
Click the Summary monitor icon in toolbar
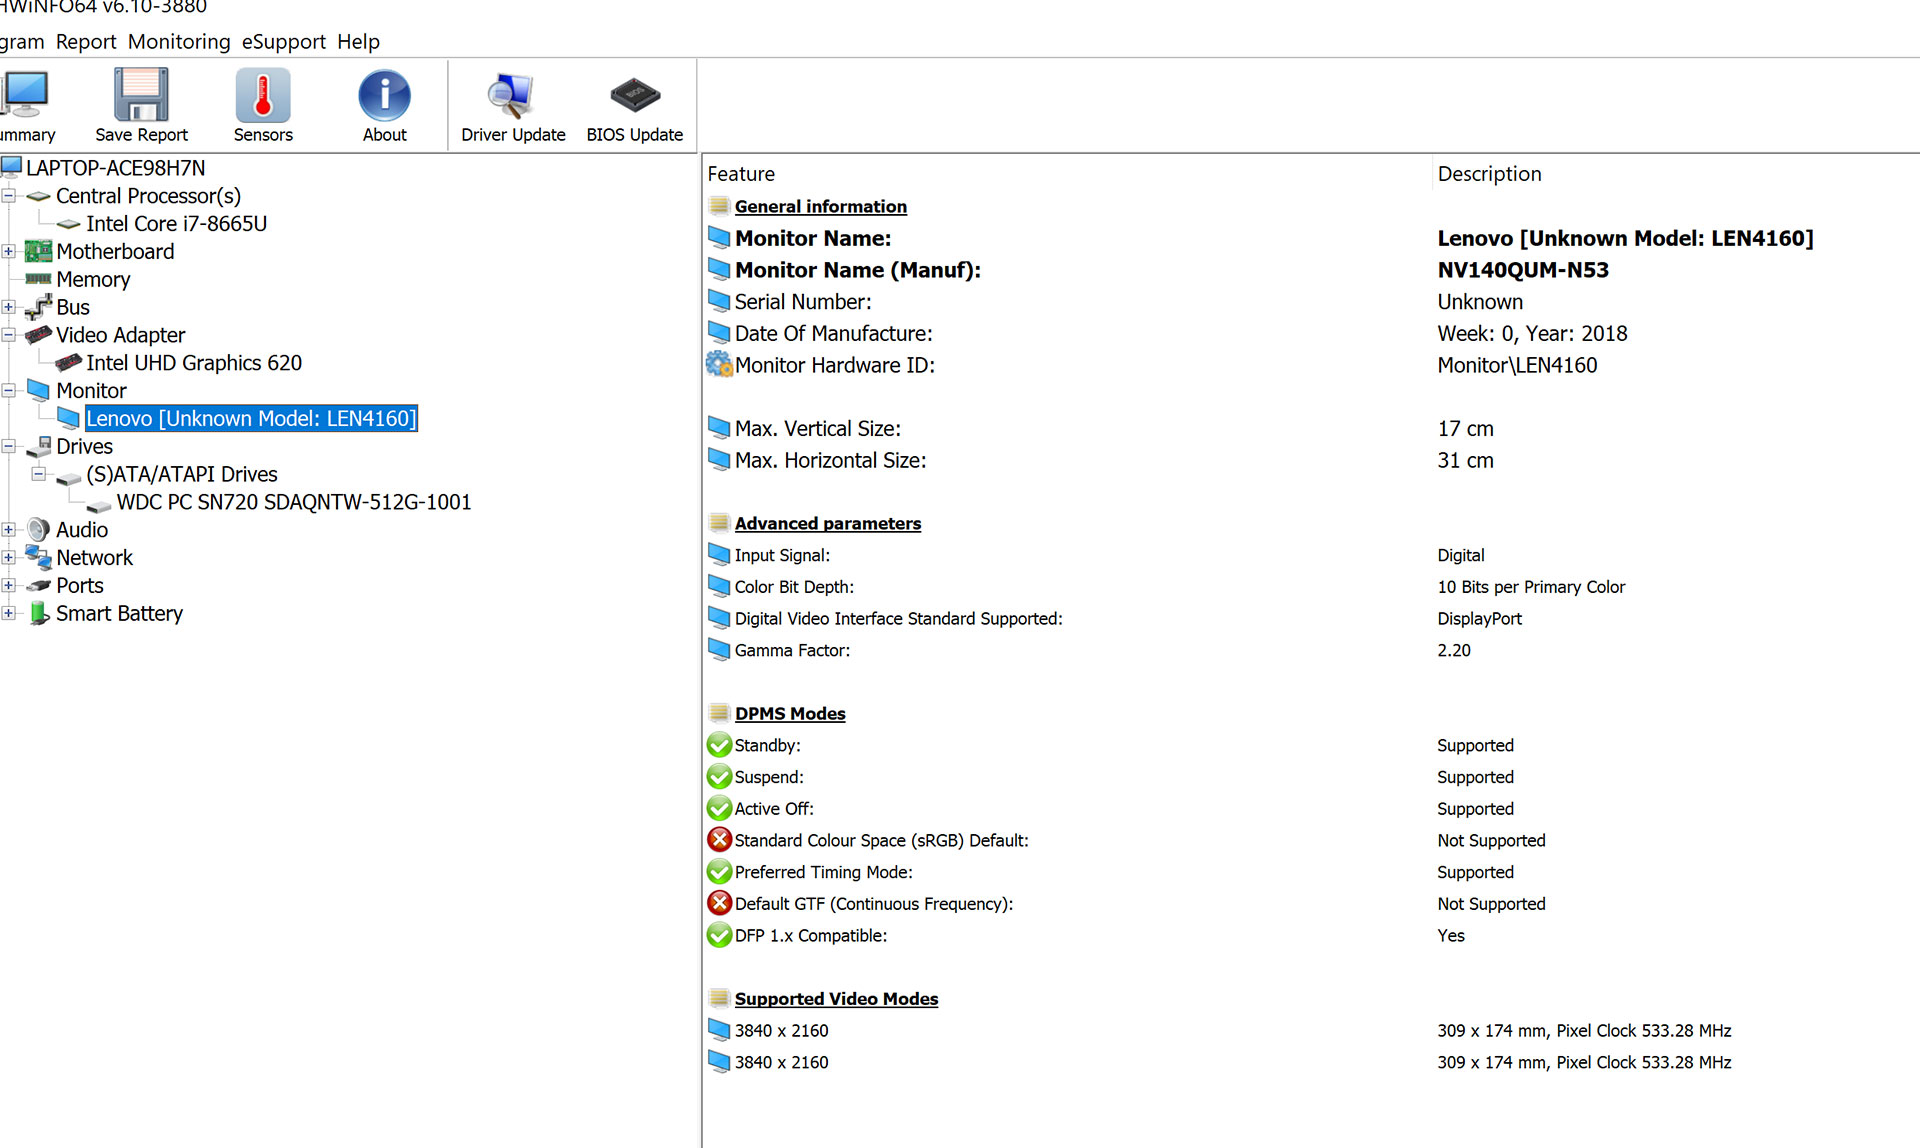[24, 93]
